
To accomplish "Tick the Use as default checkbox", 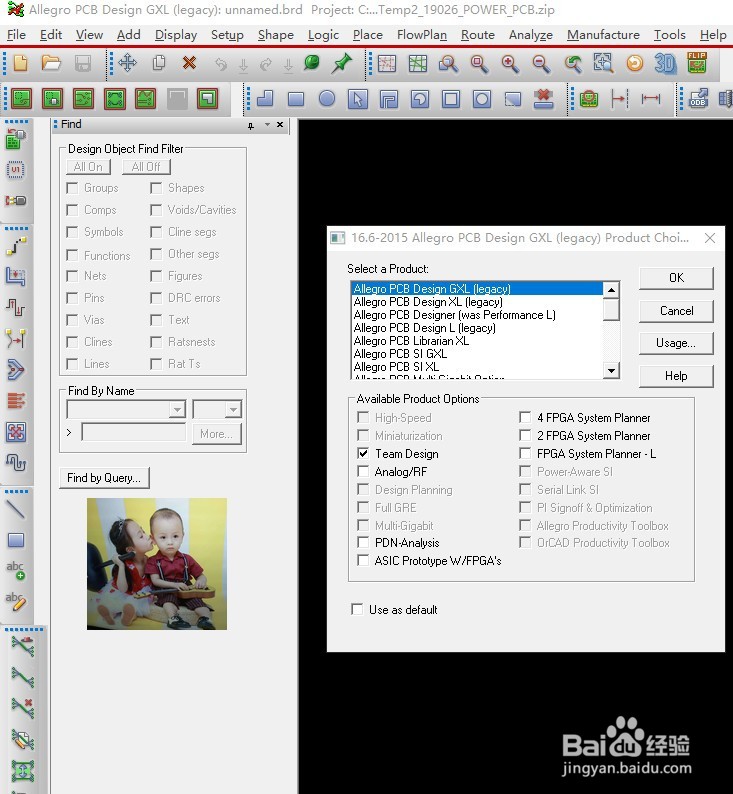I will 357,609.
